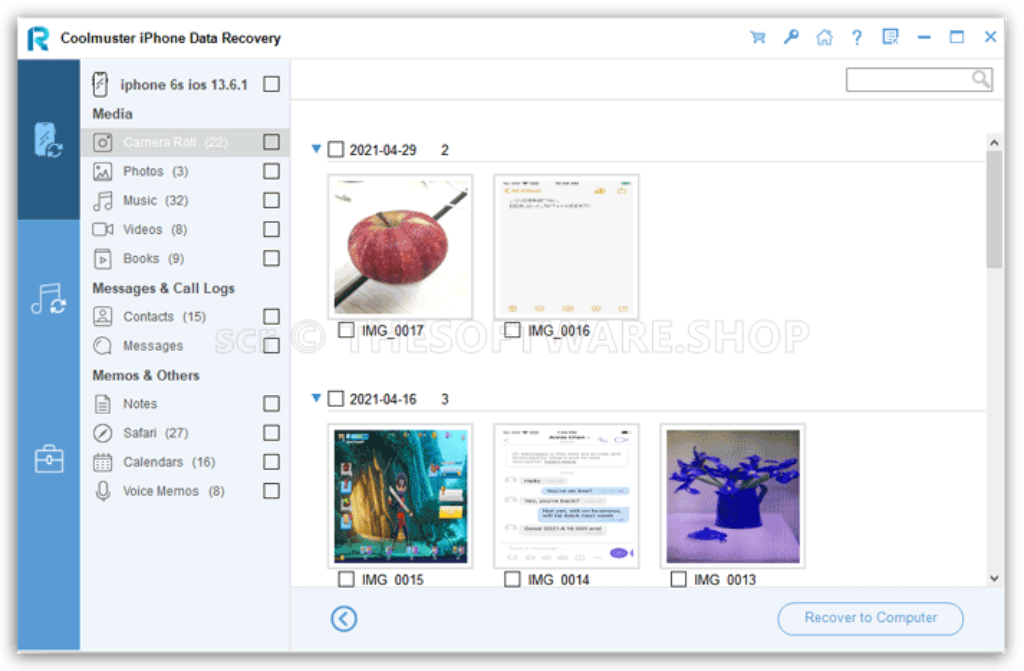The height and width of the screenshot is (671, 1024).
Task: Click Recover to Computer button
Action: (870, 618)
